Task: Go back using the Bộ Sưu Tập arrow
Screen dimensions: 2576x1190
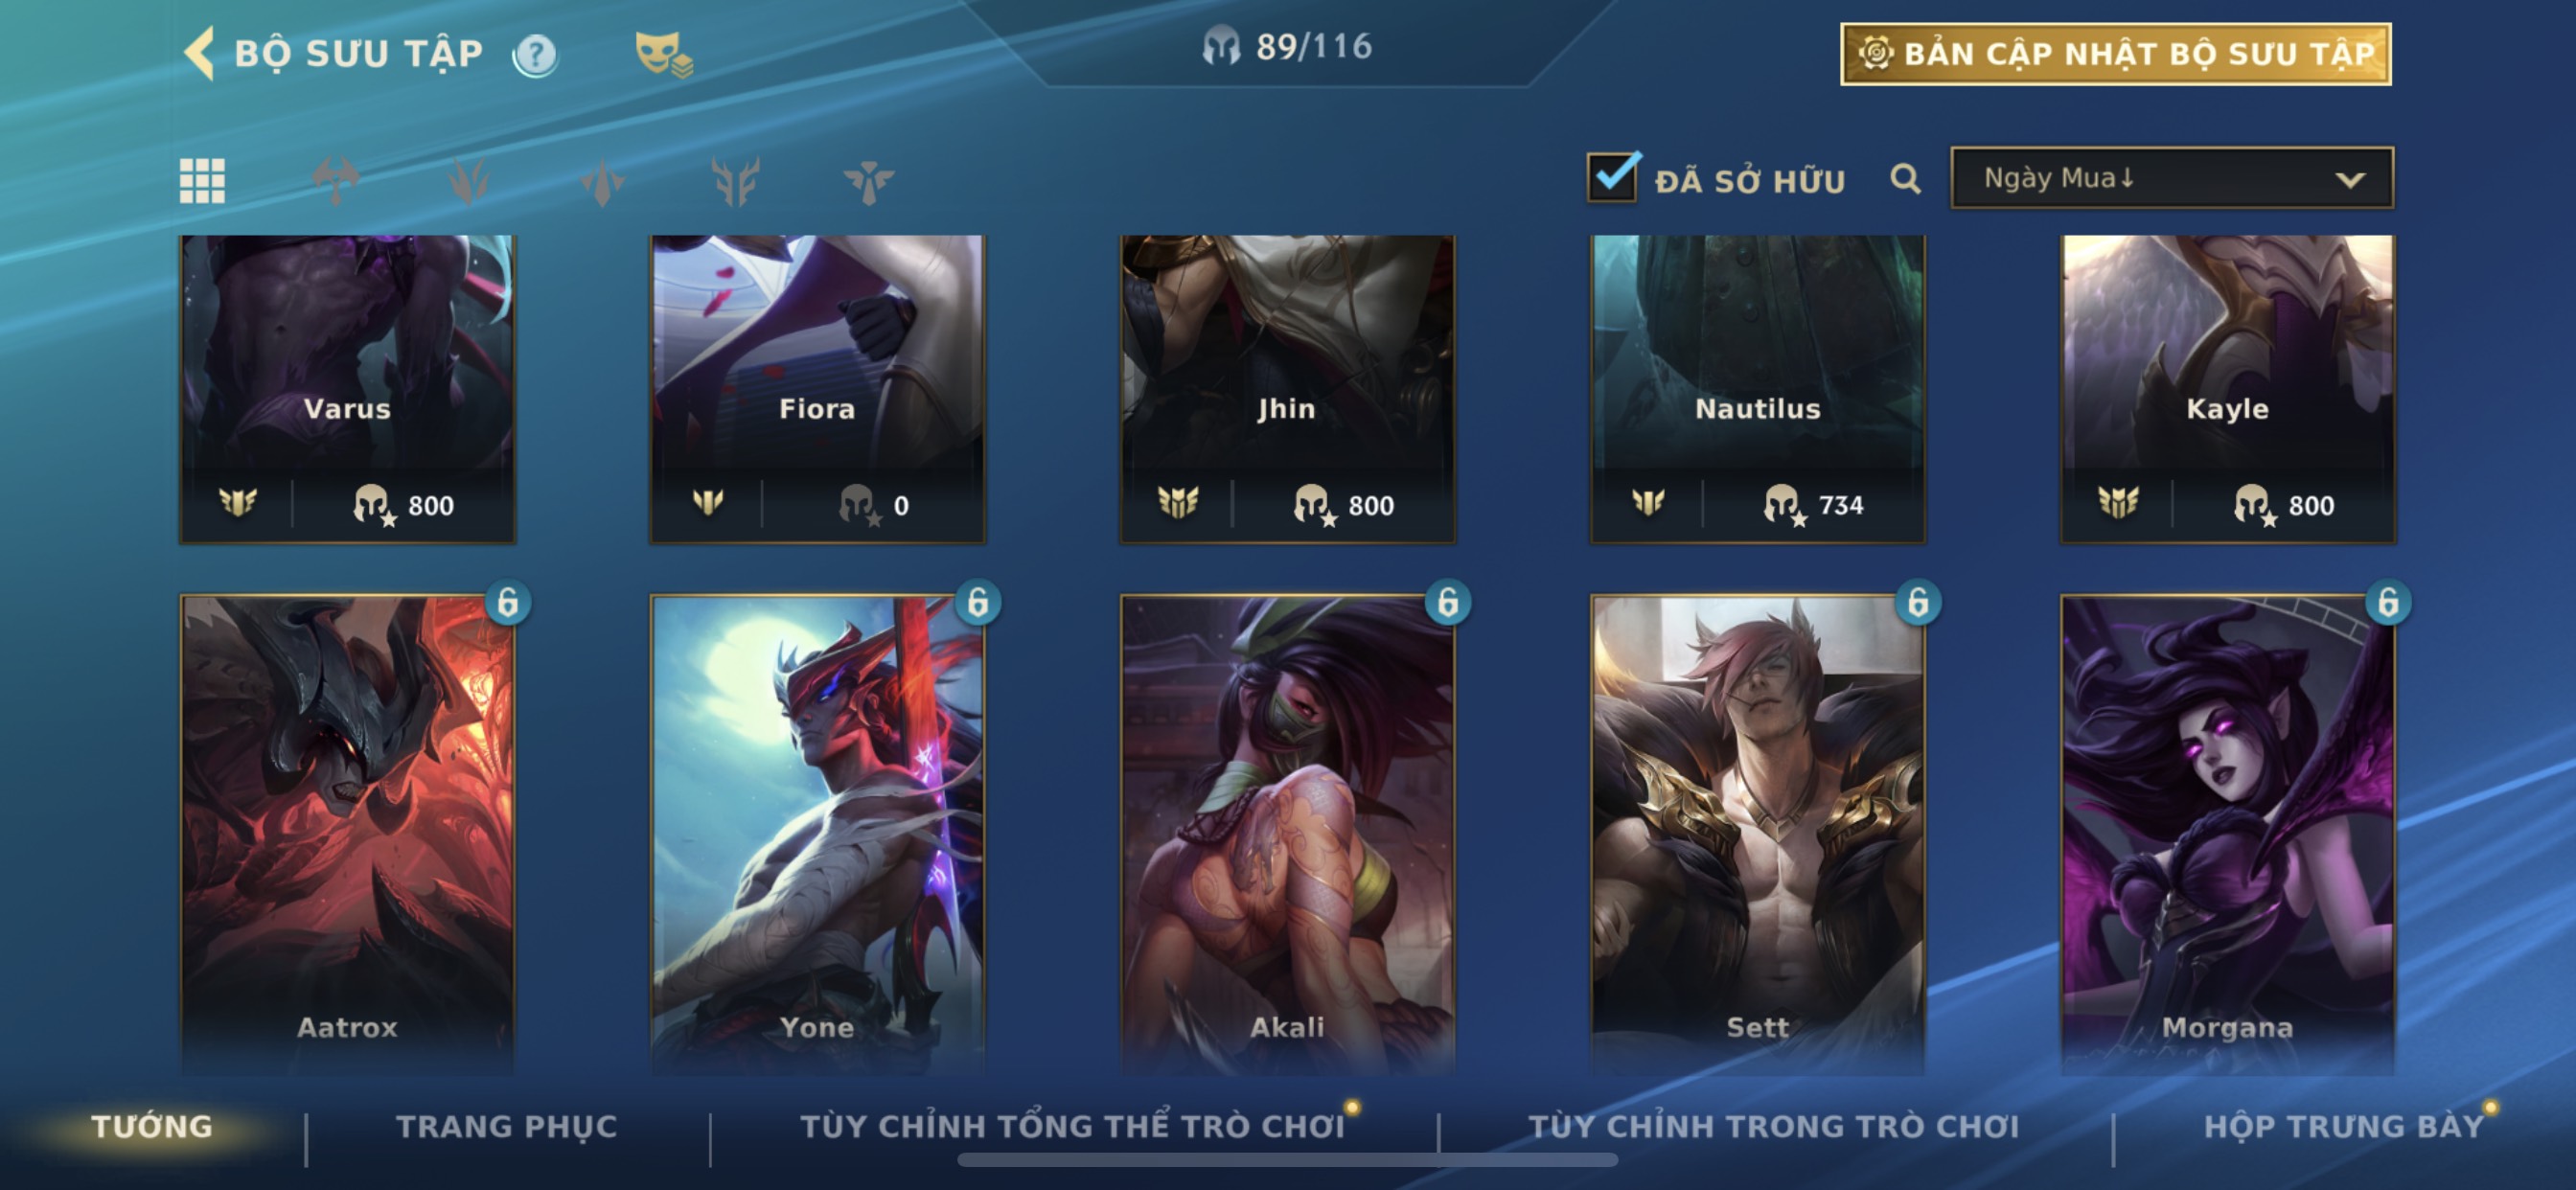Action: 200,53
